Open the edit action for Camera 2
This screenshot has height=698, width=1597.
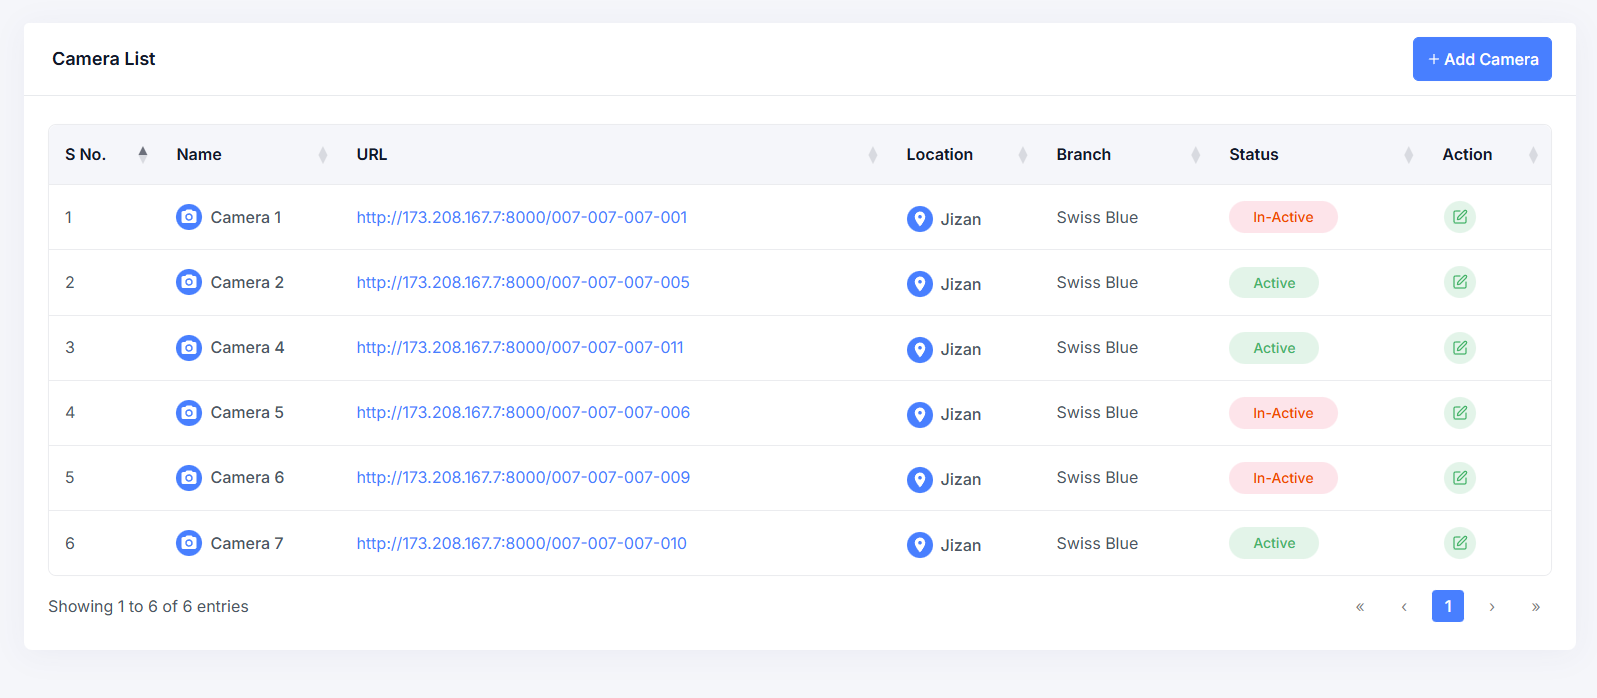point(1459,282)
